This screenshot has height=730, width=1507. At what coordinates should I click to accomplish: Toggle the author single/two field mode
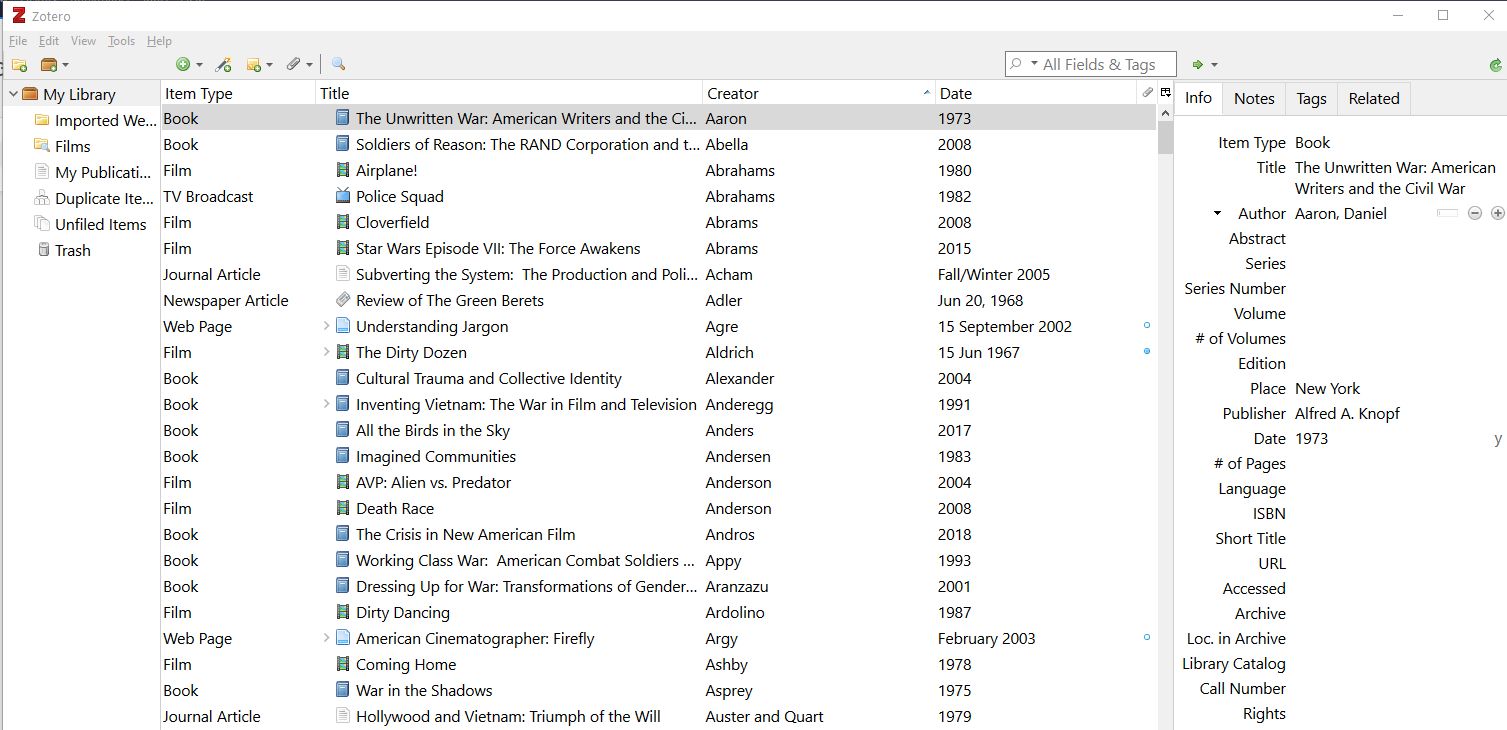click(1447, 213)
